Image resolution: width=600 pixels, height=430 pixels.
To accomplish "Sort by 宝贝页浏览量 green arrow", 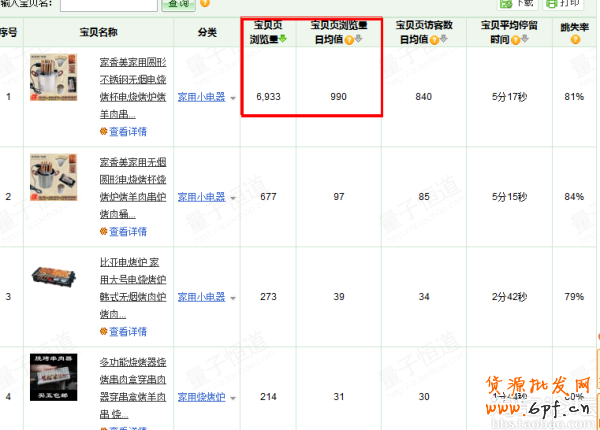I will (x=283, y=40).
